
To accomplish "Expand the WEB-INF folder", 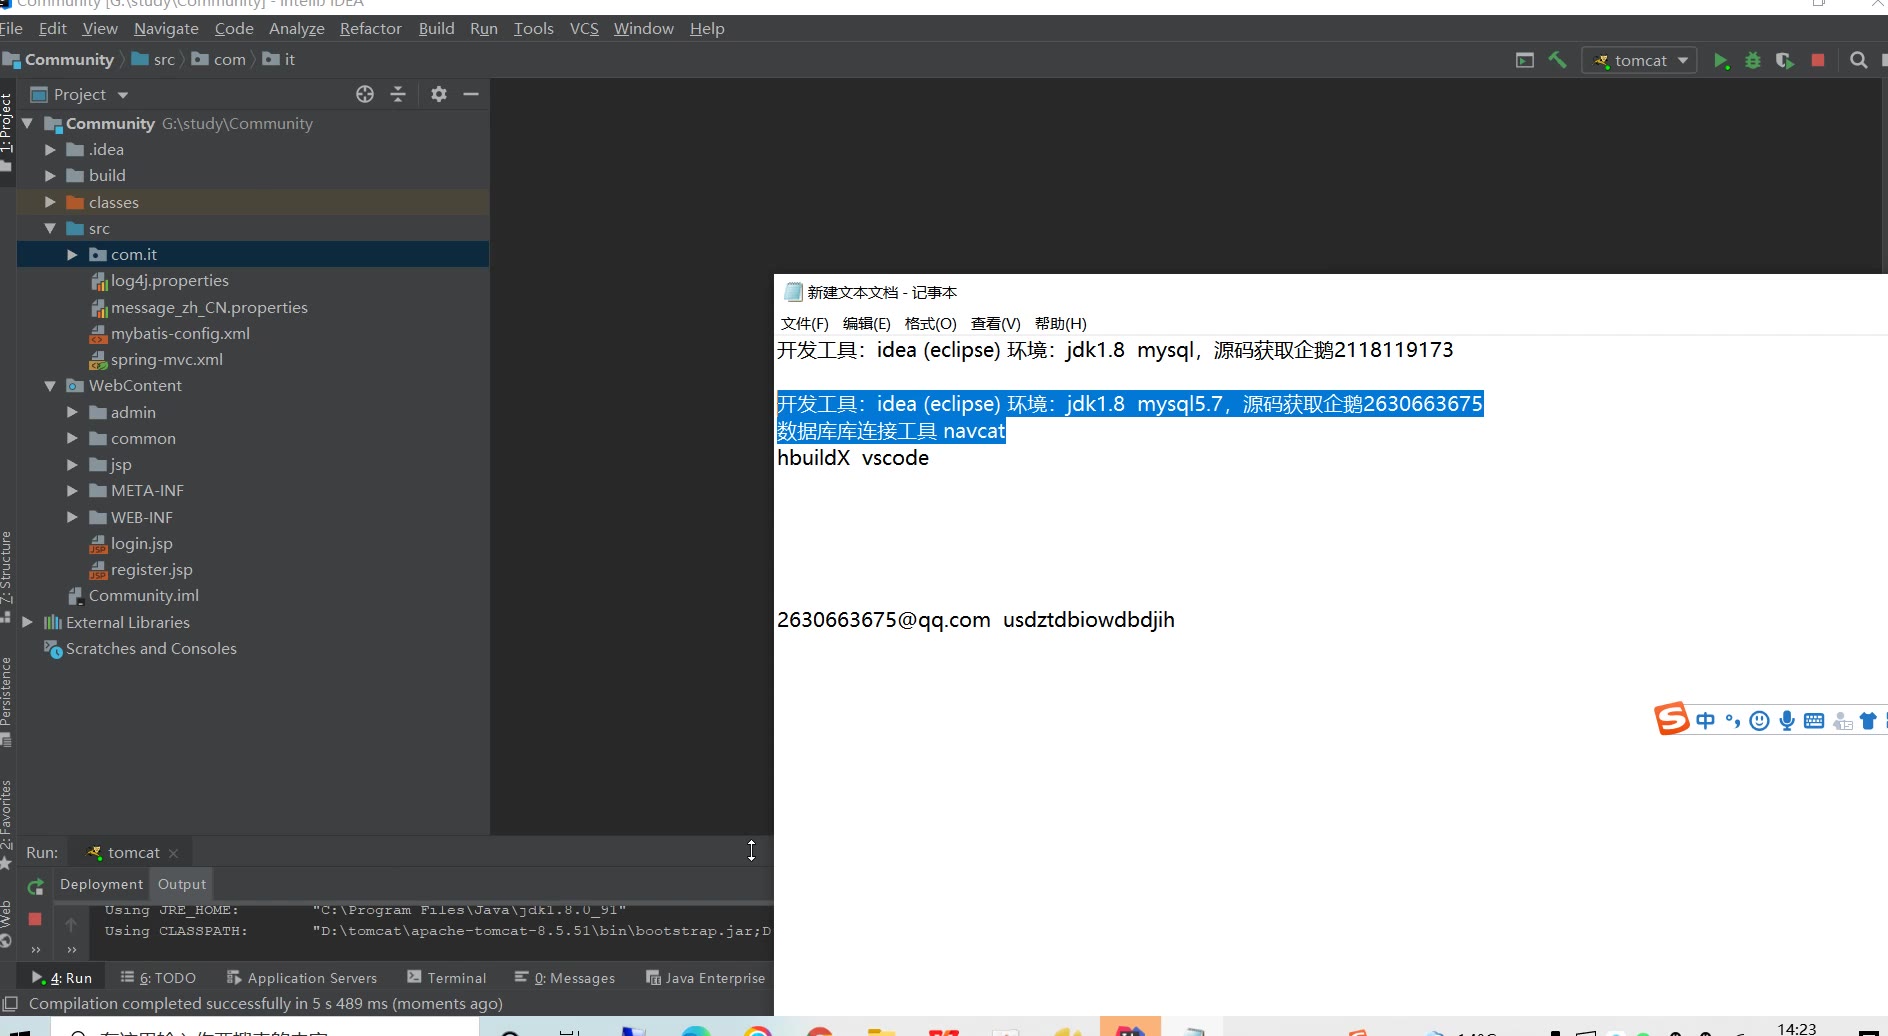I will coord(72,517).
